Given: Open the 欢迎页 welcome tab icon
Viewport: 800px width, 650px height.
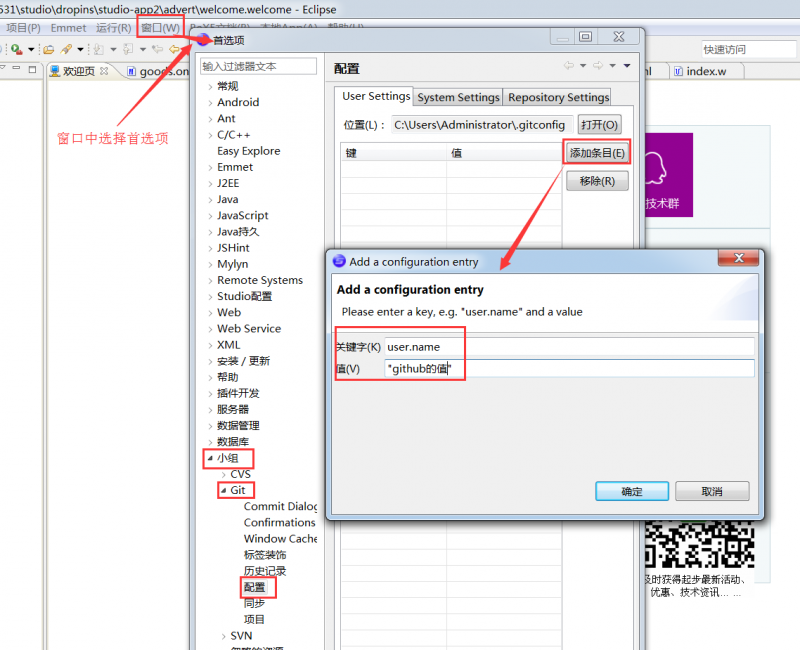Looking at the screenshot, I should pyautogui.click(x=55, y=70).
